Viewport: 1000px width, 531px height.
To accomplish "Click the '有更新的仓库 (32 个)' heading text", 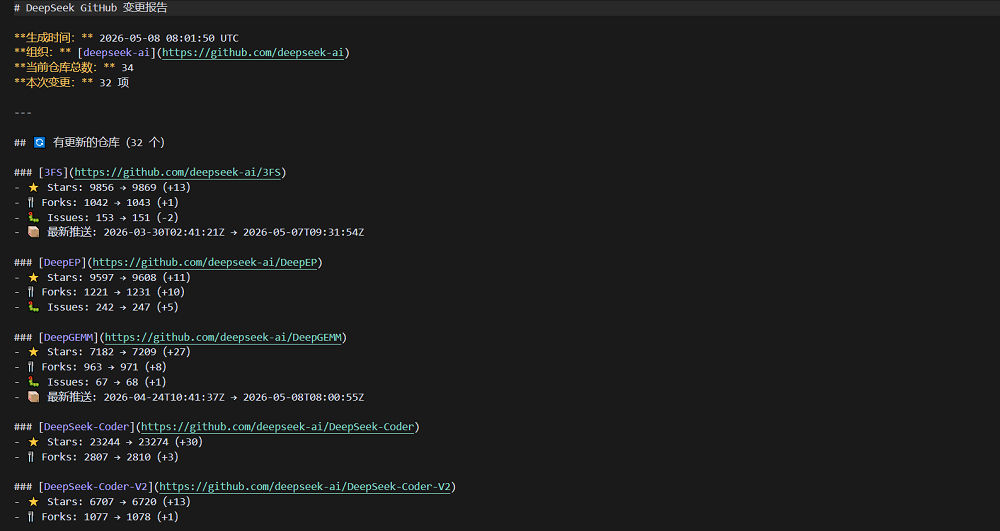I will [x=109, y=142].
